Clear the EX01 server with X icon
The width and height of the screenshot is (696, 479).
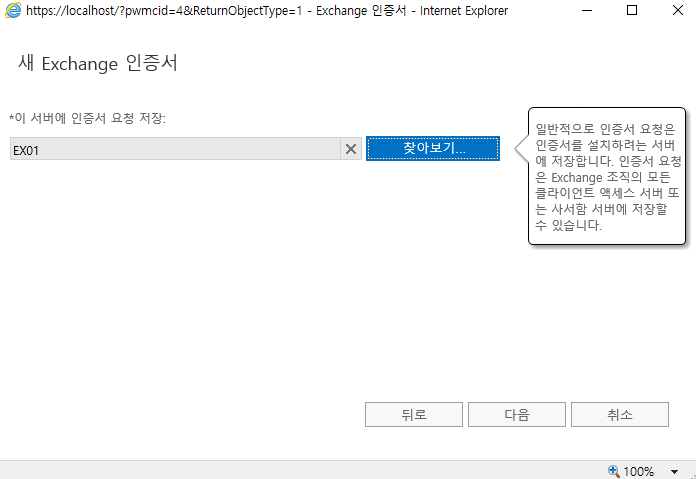pyautogui.click(x=351, y=149)
